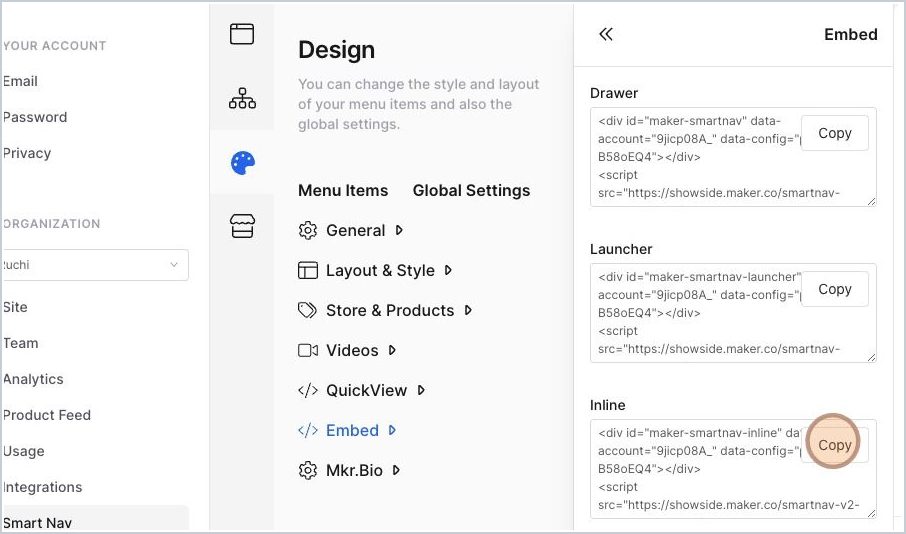The width and height of the screenshot is (906, 534).
Task: Click the Mkr.Bio gear icon
Action: coord(307,470)
